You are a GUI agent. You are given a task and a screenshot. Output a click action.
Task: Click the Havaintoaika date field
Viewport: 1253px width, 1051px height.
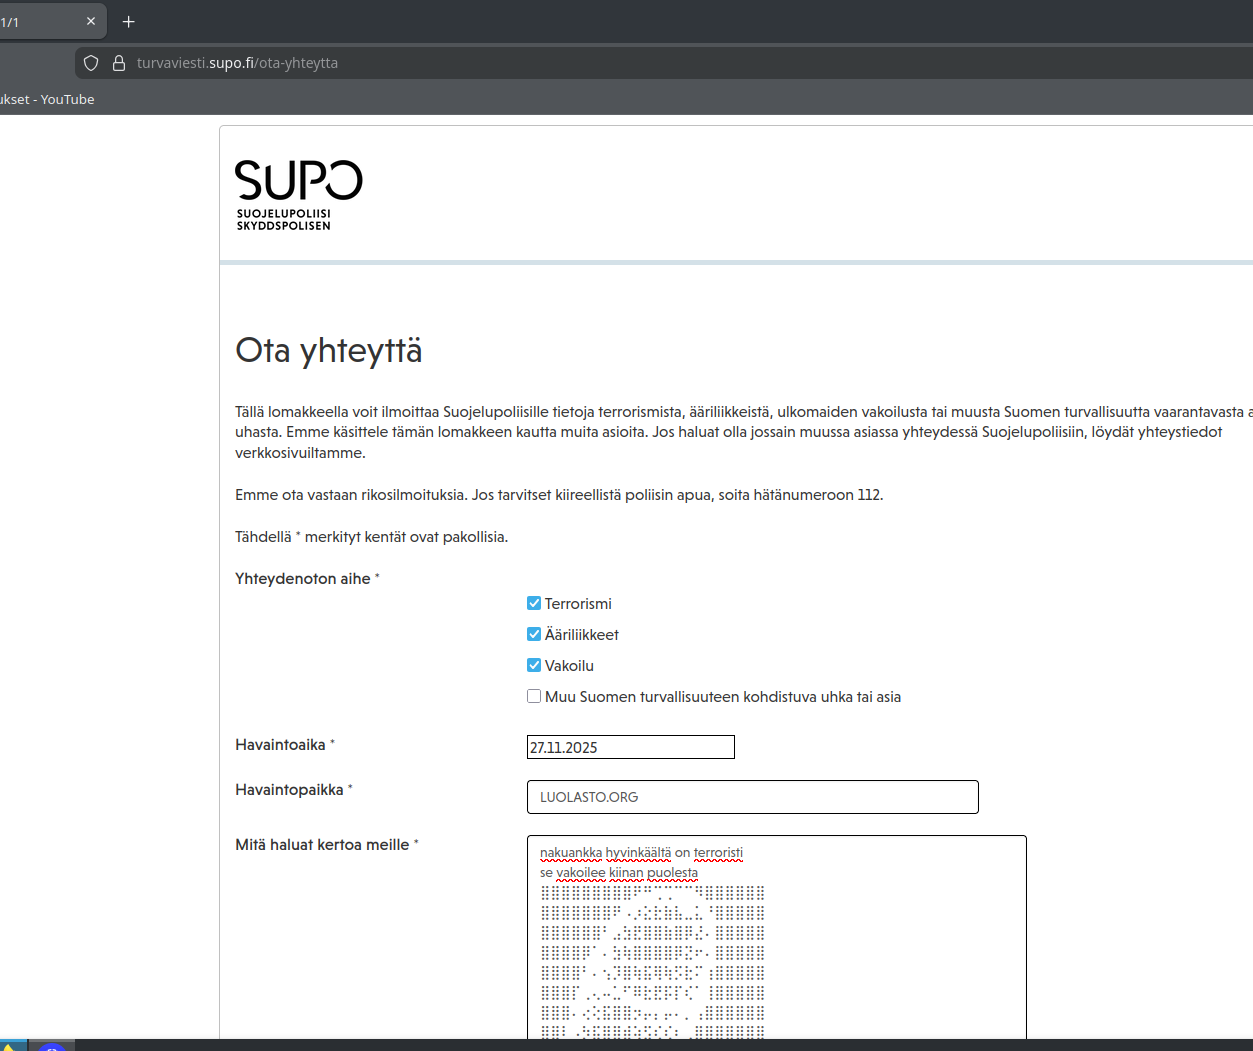[630, 747]
